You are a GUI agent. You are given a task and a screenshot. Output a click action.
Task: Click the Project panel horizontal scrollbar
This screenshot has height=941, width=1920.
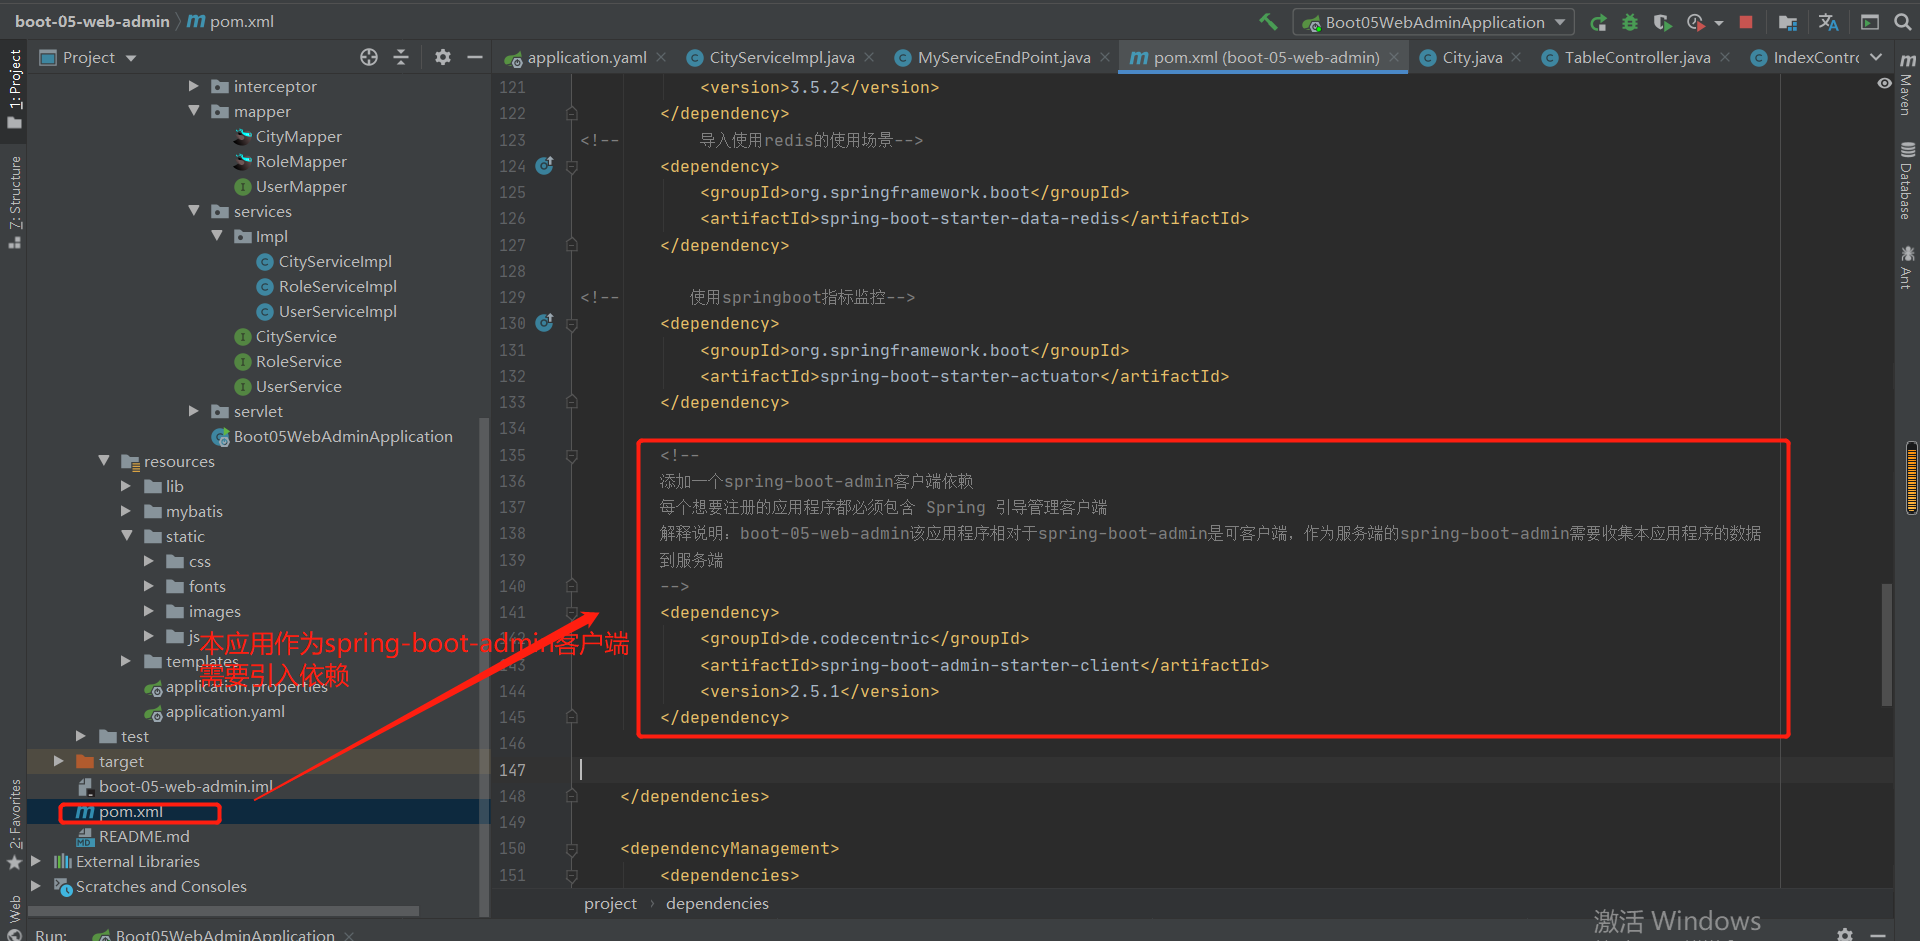(x=223, y=911)
